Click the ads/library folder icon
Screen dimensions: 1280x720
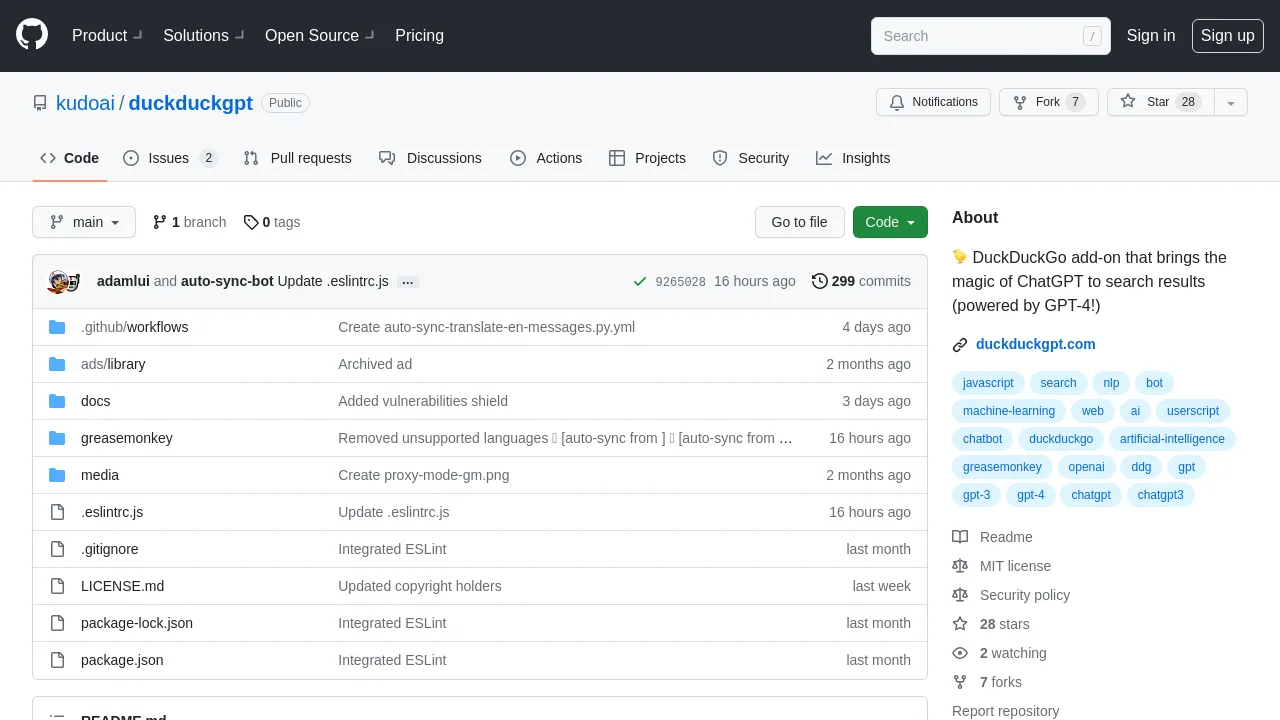click(x=57, y=364)
